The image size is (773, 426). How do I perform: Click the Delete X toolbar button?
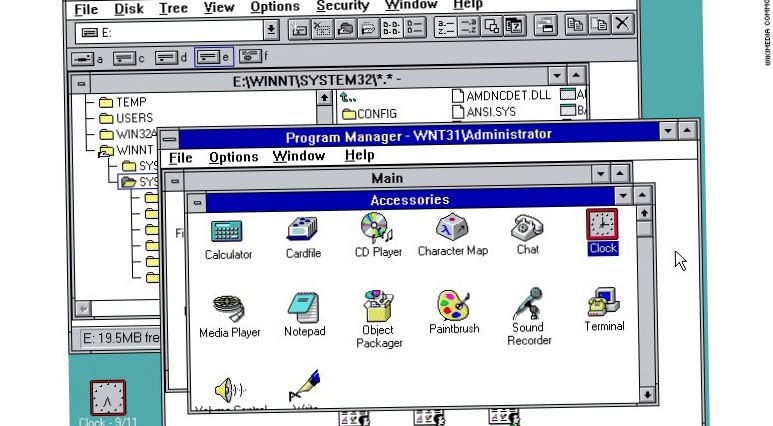[622, 24]
